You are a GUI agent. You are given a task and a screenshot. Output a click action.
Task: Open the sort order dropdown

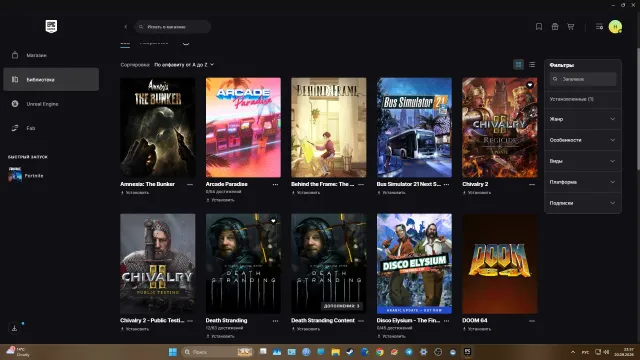tap(184, 64)
